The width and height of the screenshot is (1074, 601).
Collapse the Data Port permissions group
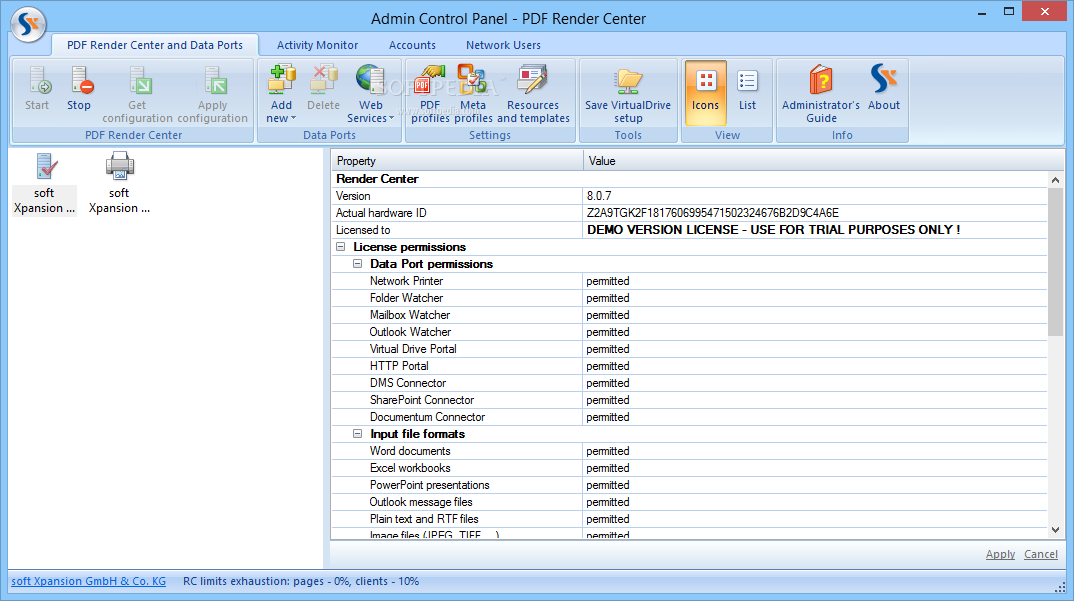click(358, 264)
